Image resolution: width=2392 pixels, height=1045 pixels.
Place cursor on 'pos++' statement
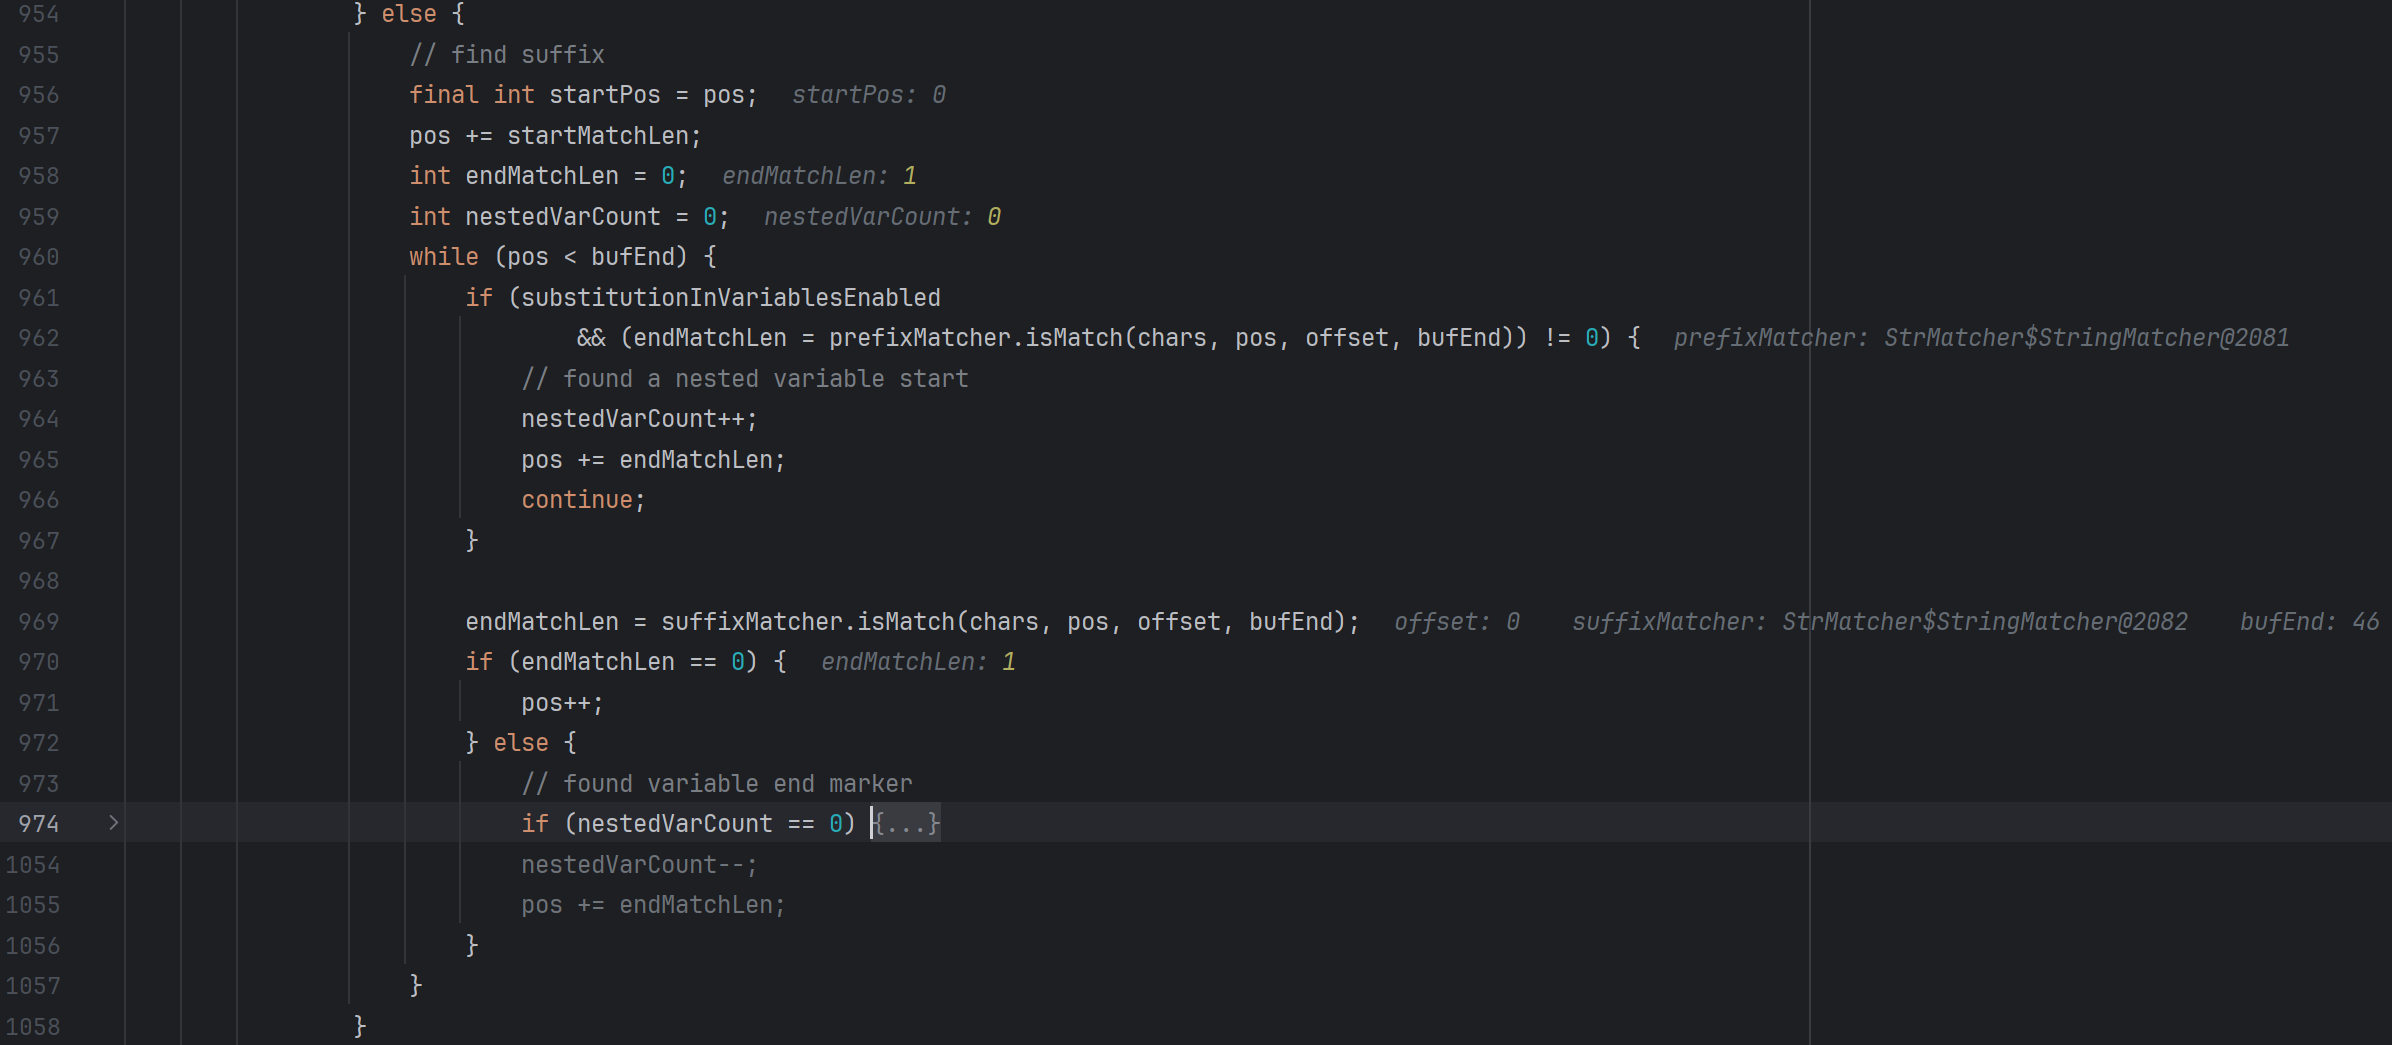pos(561,703)
